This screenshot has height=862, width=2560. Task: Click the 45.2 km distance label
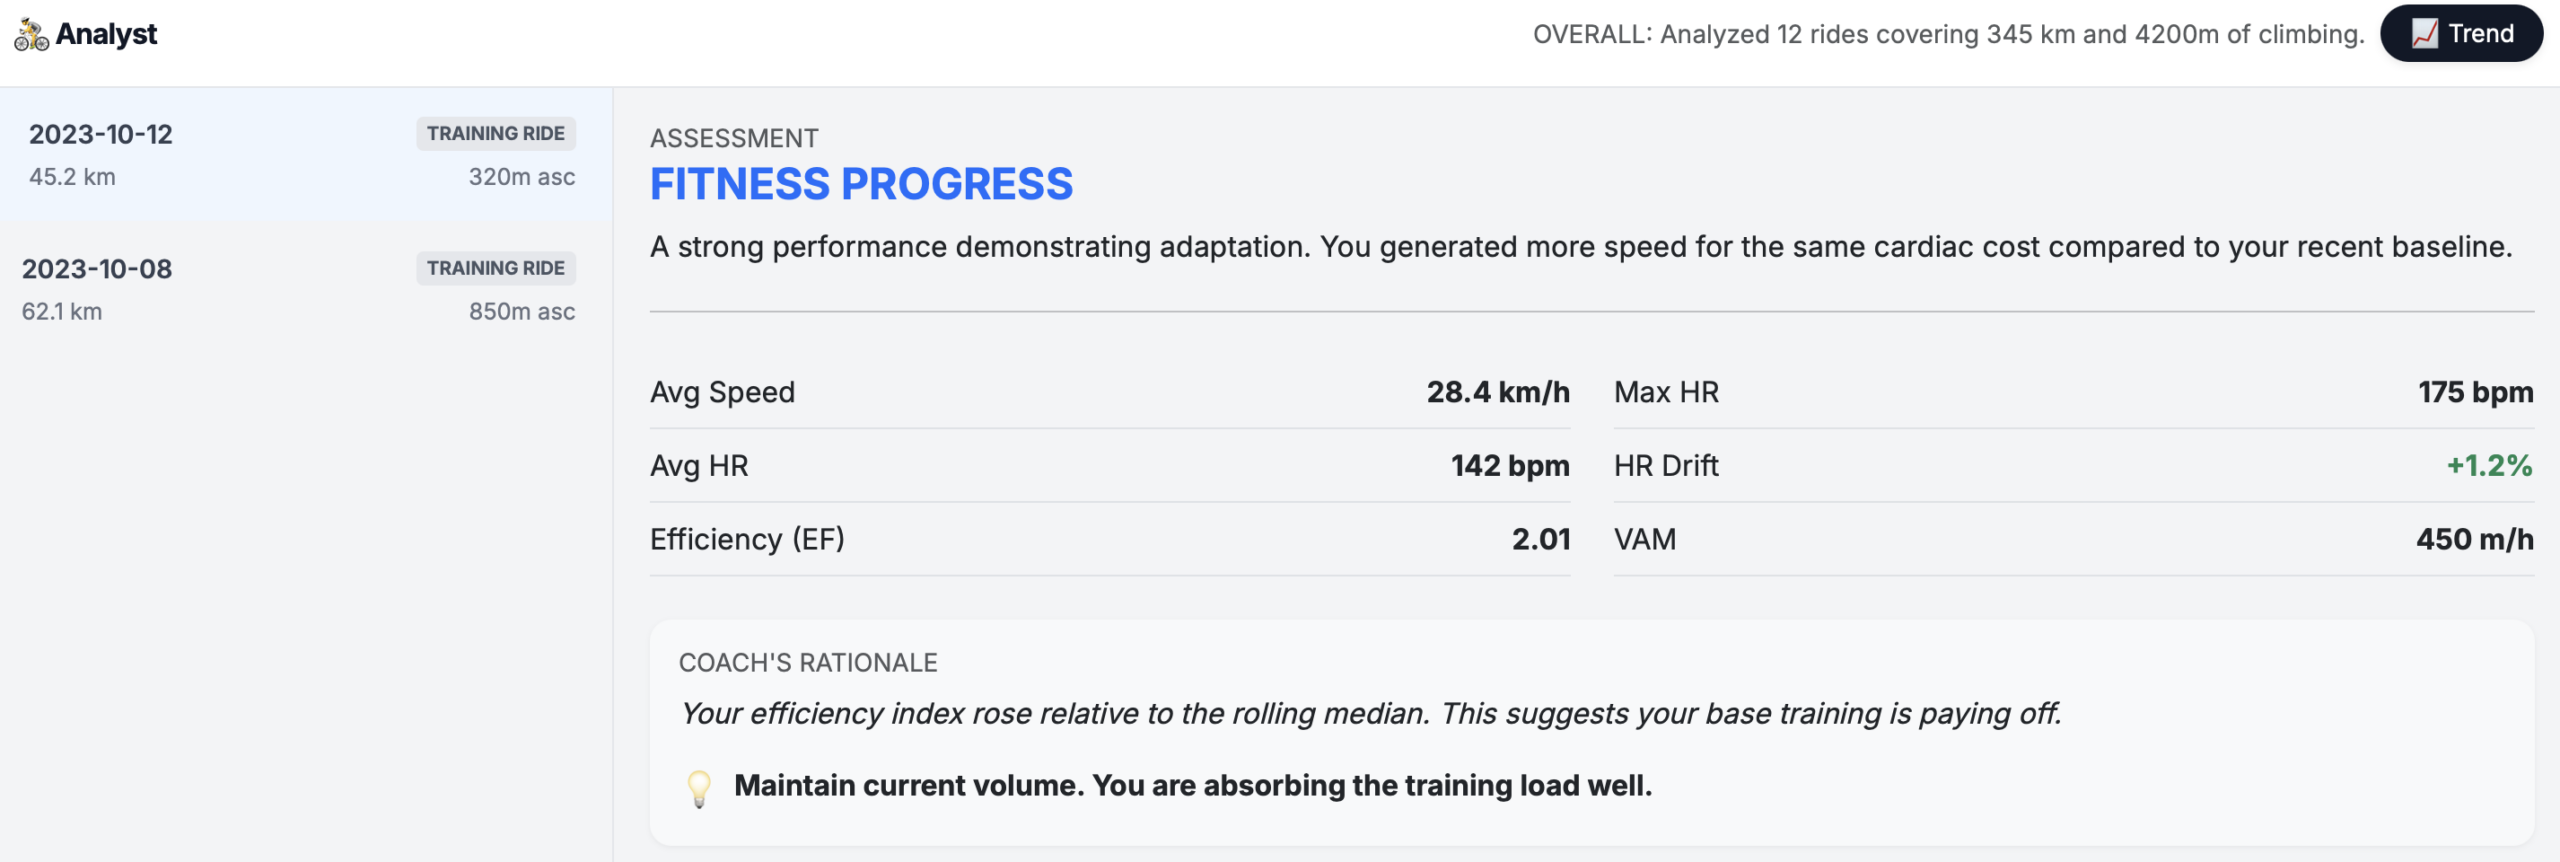click(71, 177)
